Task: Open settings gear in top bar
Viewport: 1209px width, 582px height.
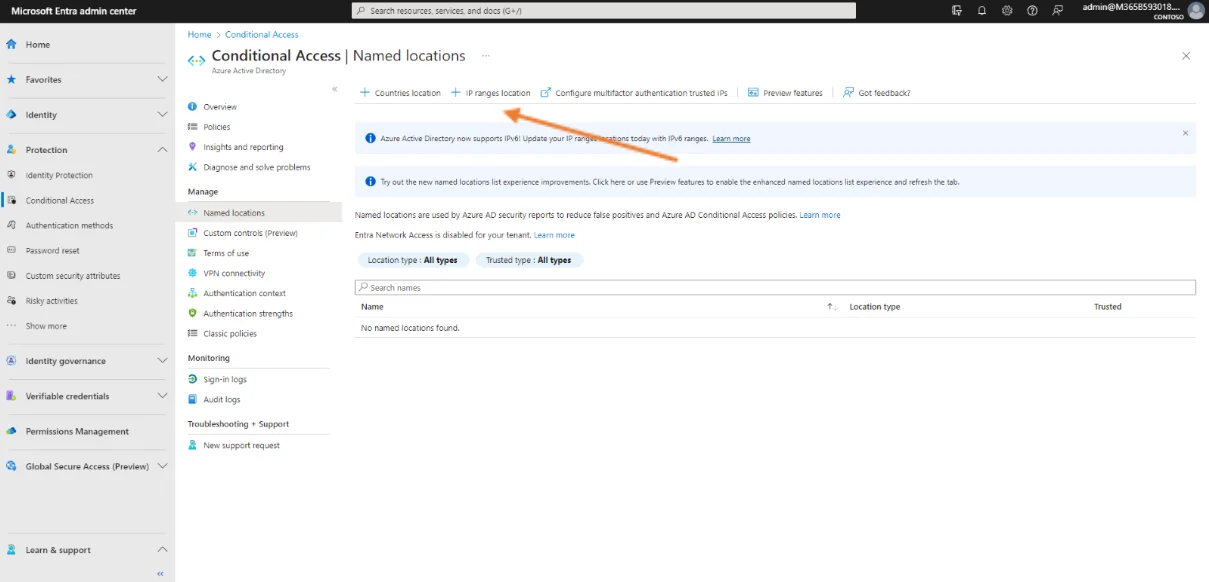Action: pyautogui.click(x=1007, y=11)
